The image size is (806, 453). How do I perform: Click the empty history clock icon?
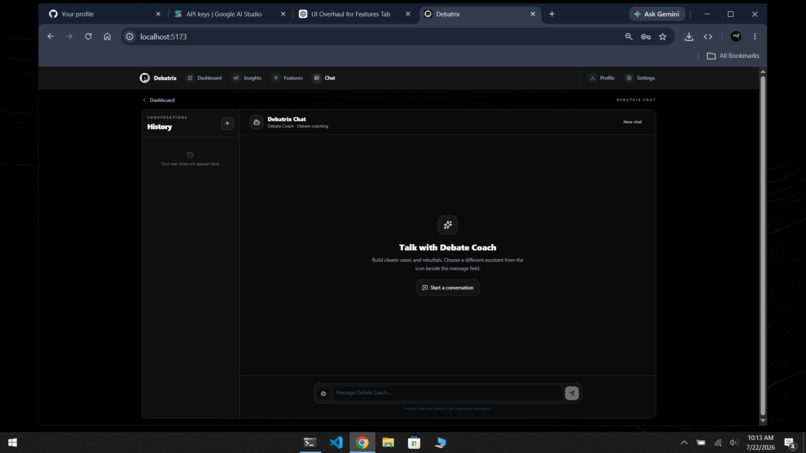click(x=190, y=155)
